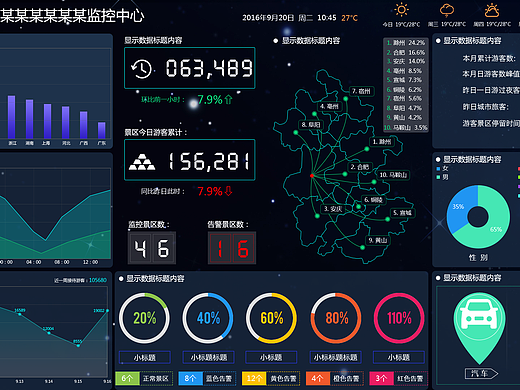This screenshot has width=520, height=390.
Task: Click the green map dot for 7. 宿州
Action: point(346,99)
